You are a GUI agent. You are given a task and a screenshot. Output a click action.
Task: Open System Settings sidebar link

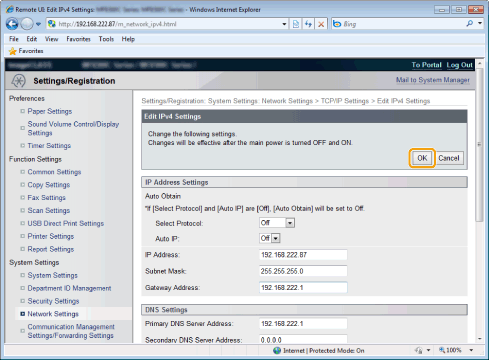tap(52, 275)
